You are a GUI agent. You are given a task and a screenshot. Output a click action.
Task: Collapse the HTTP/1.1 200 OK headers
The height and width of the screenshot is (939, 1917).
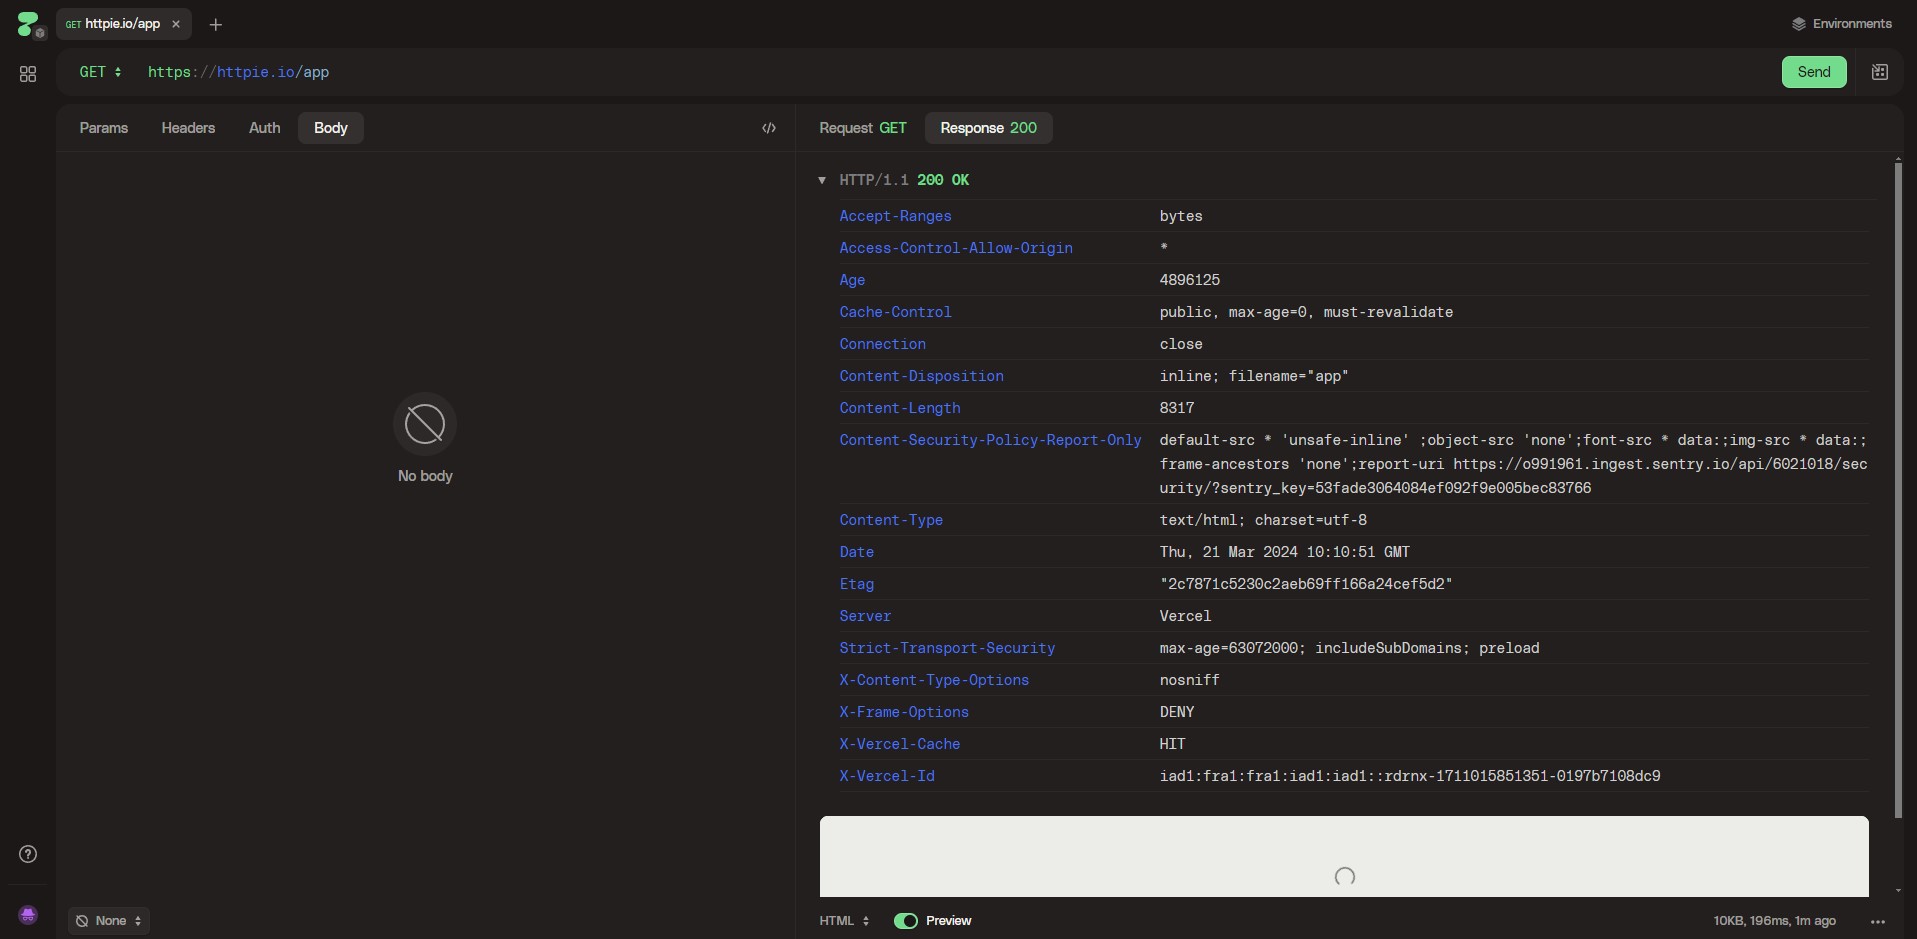click(822, 180)
